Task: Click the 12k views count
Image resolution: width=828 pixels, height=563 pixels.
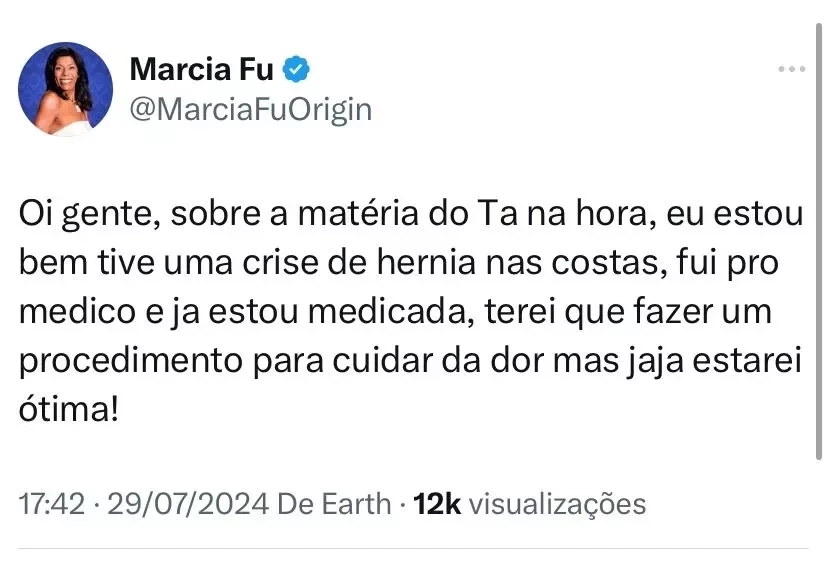Action: click(437, 504)
